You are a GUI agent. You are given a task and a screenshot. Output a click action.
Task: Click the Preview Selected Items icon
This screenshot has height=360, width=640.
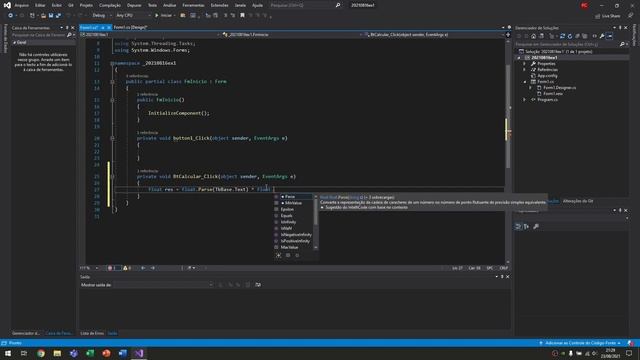pos(609,36)
